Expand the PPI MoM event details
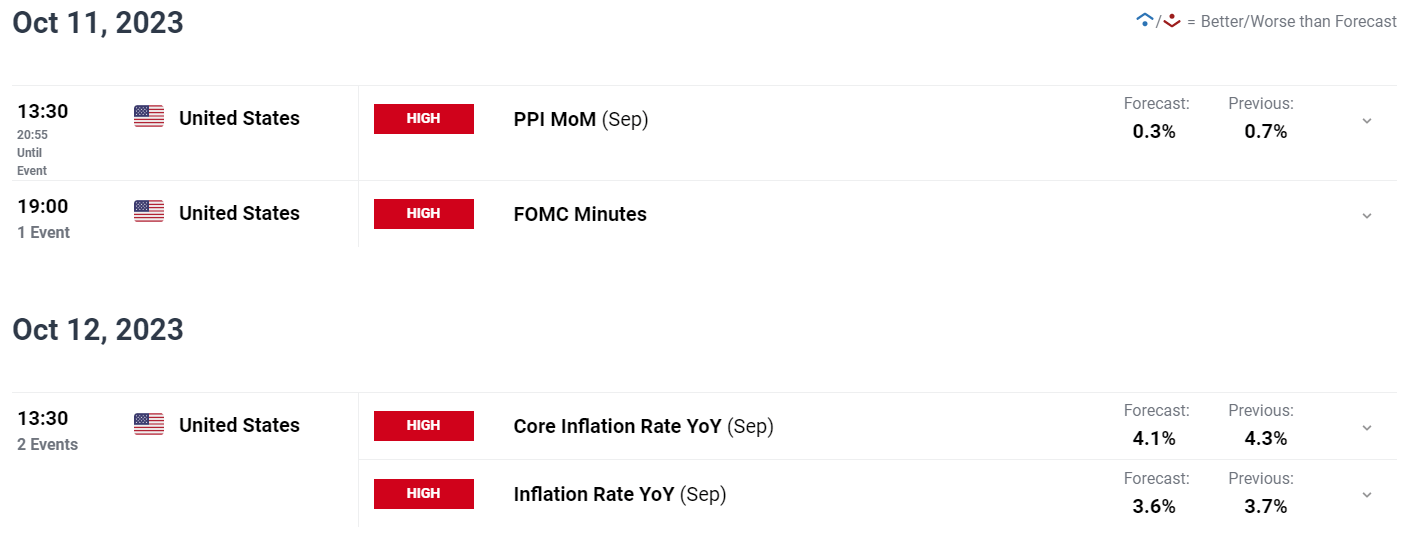The image size is (1414, 534). [x=1367, y=120]
